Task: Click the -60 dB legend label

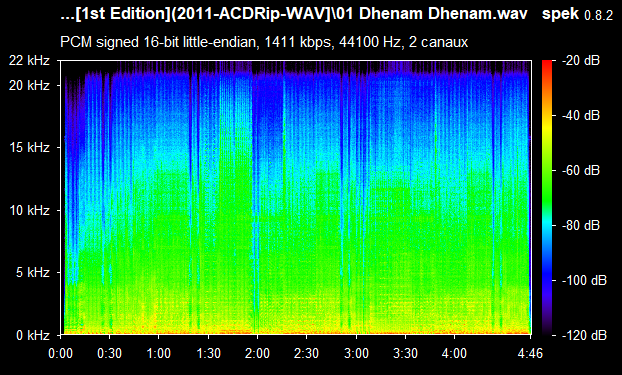Action: point(581,171)
